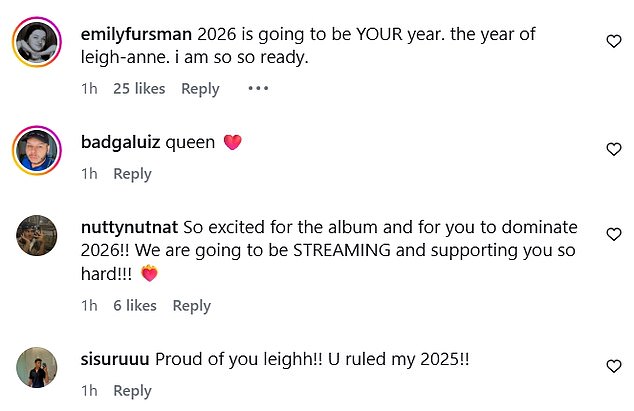
Task: Click the 1h timestamp on sisuruuu's comment
Action: coord(89,391)
